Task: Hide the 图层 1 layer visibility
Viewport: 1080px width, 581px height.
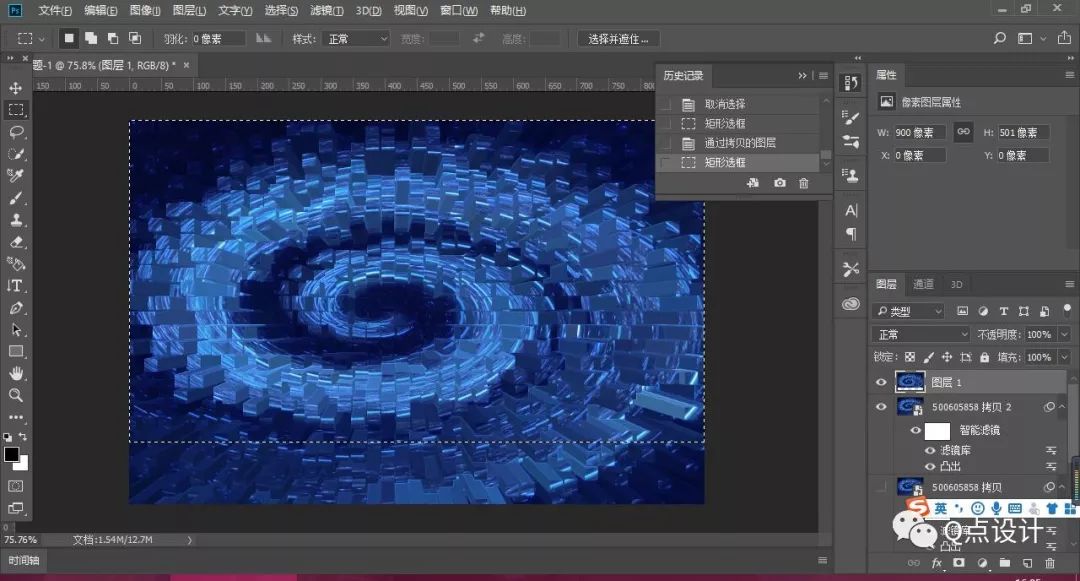Action: pos(881,382)
